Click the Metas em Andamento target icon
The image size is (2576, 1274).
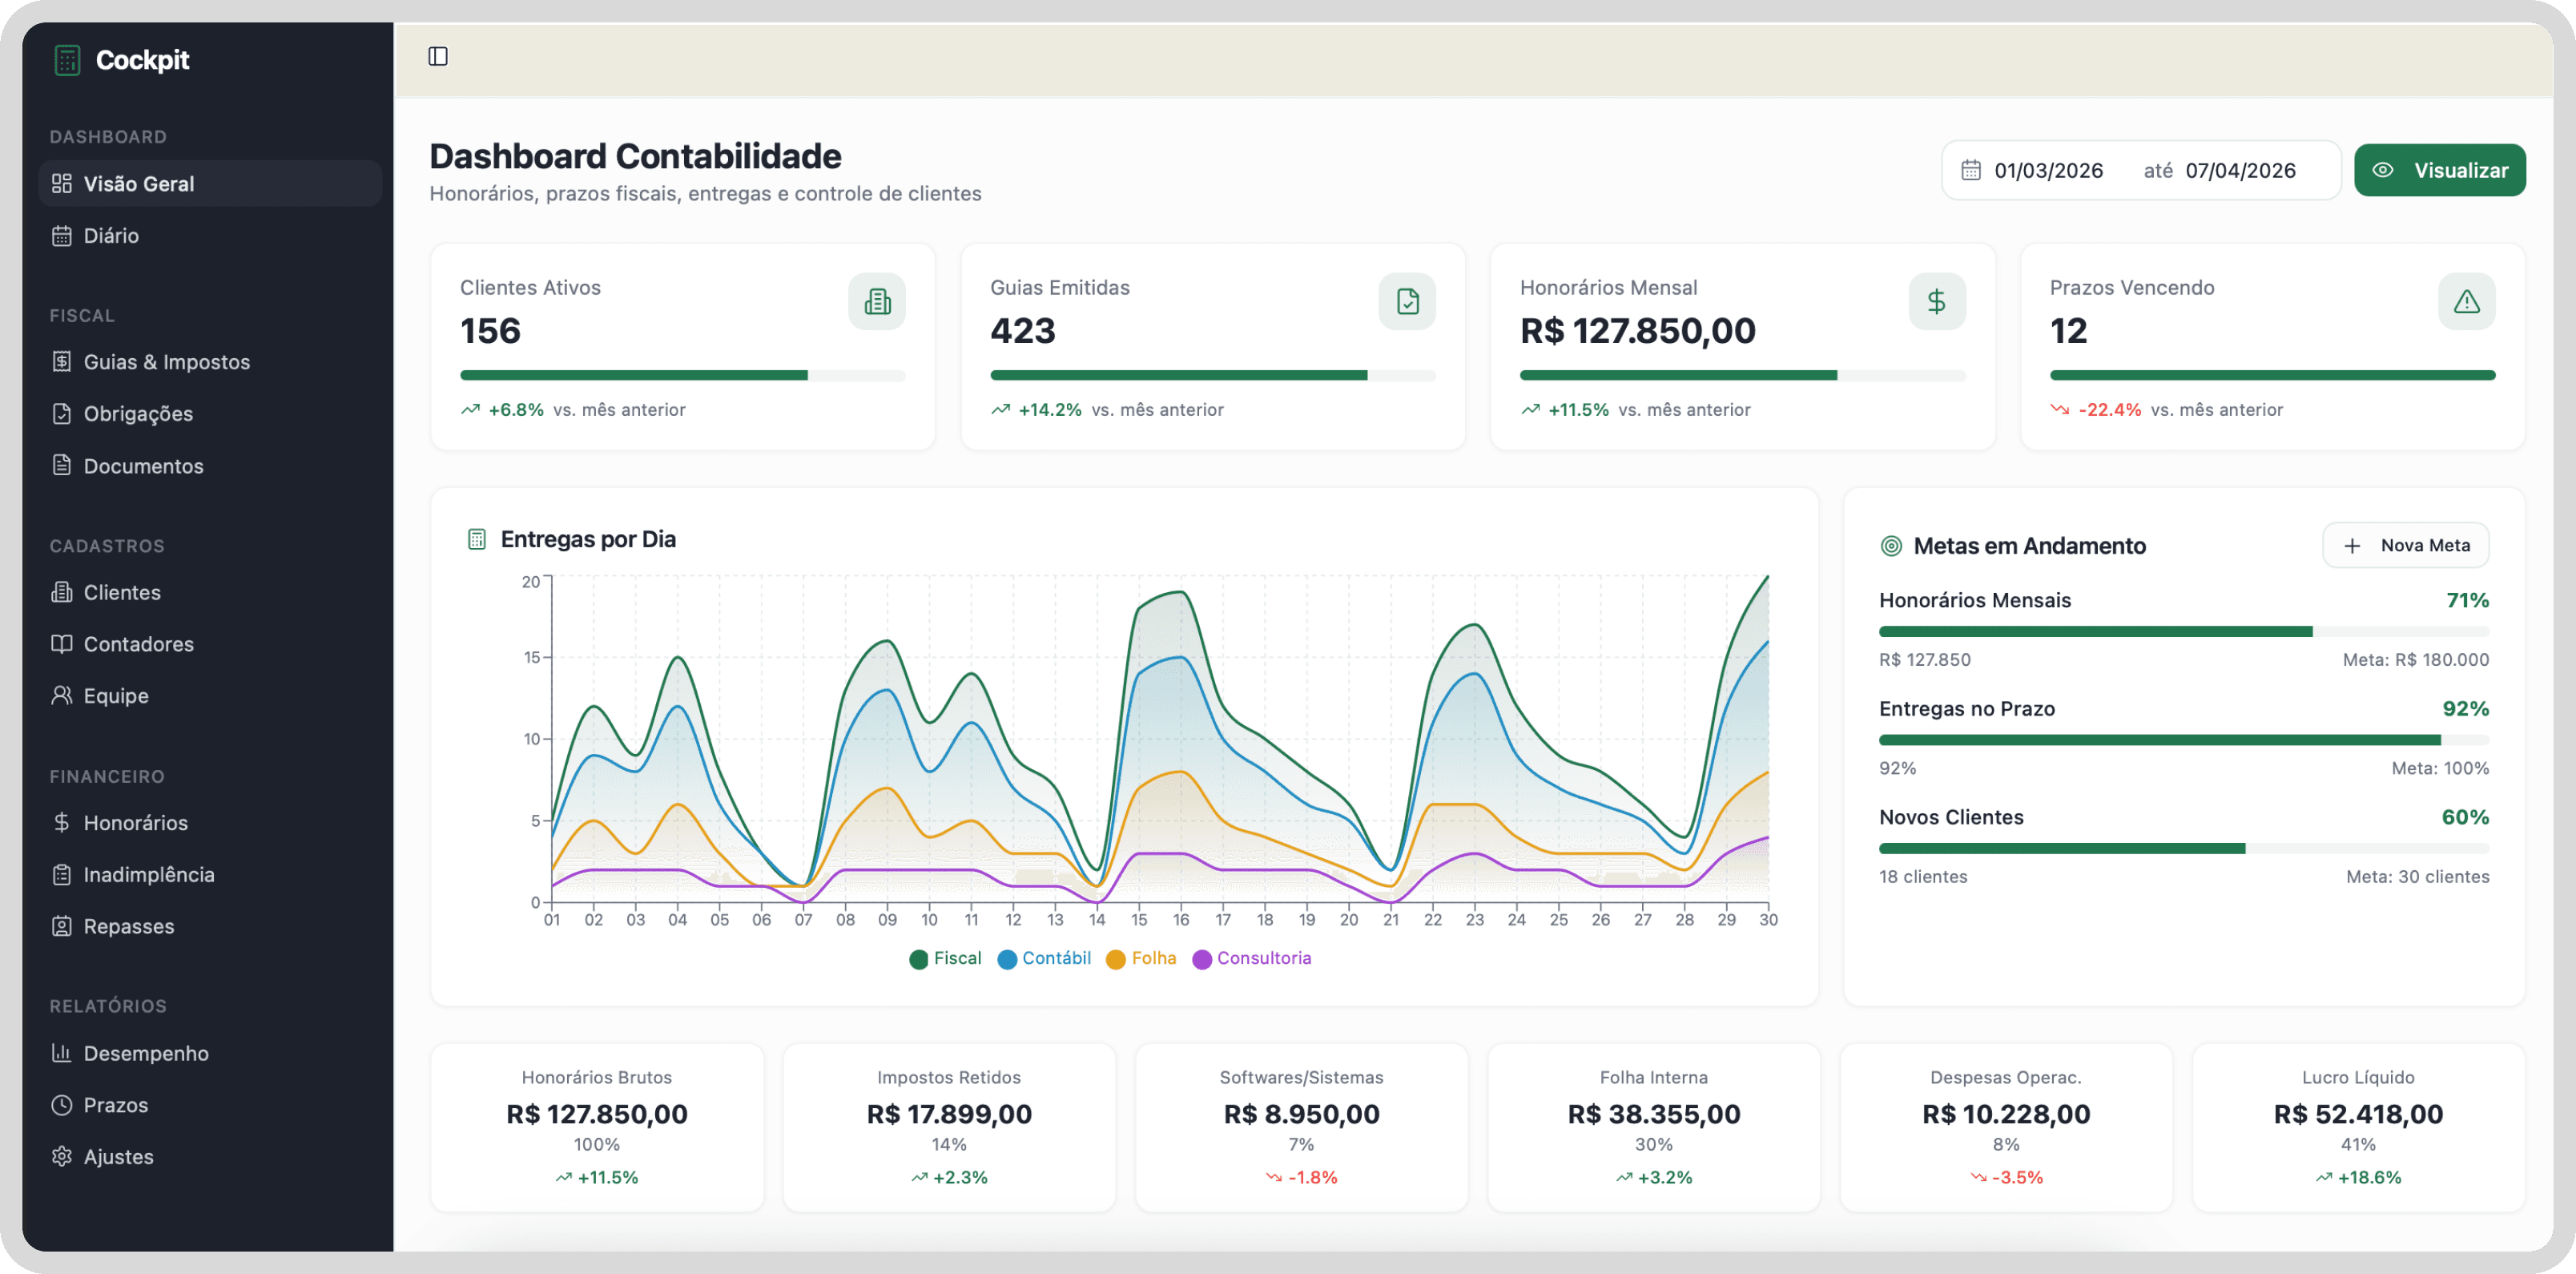(x=1891, y=546)
